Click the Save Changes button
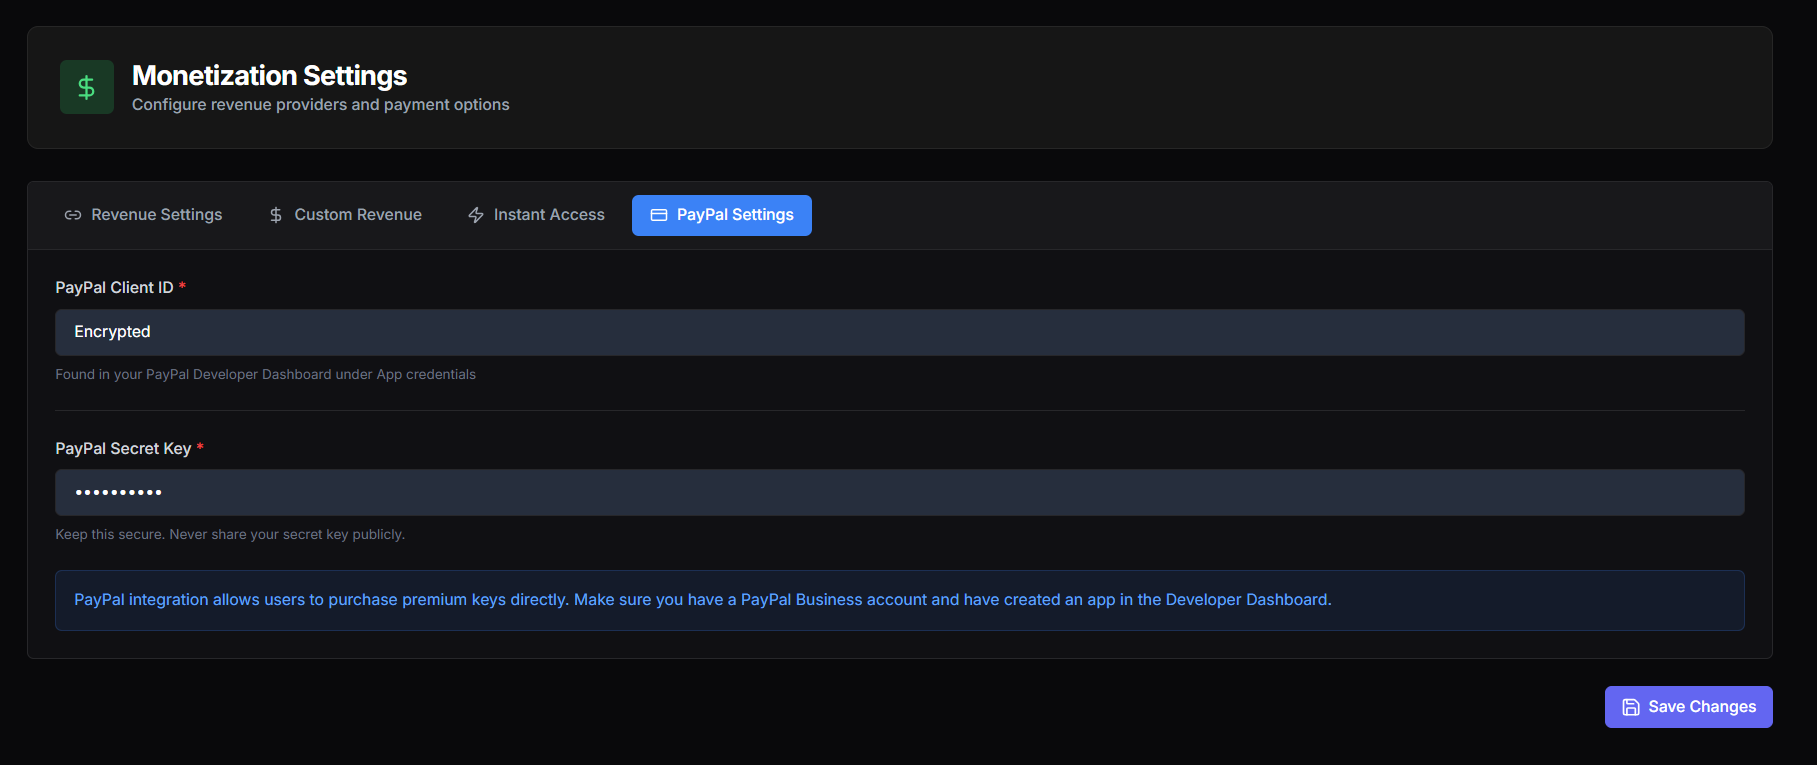The width and height of the screenshot is (1817, 765). (1689, 707)
